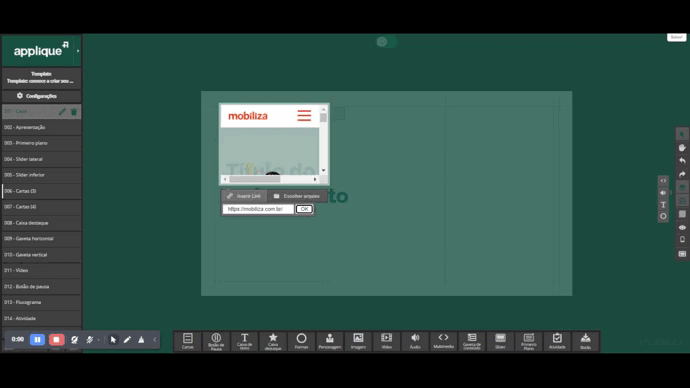Viewport: 690px width, 388px height.
Task: Confirm the URL with the OK button
Action: [x=304, y=209]
